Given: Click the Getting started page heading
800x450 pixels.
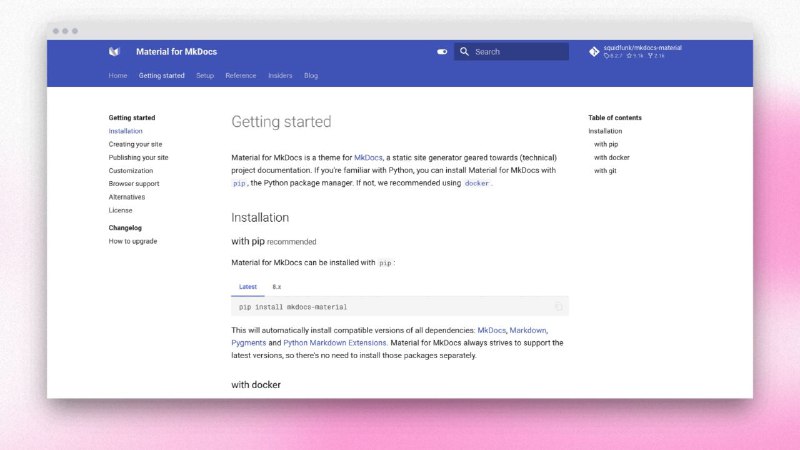Looking at the screenshot, I should [x=281, y=122].
